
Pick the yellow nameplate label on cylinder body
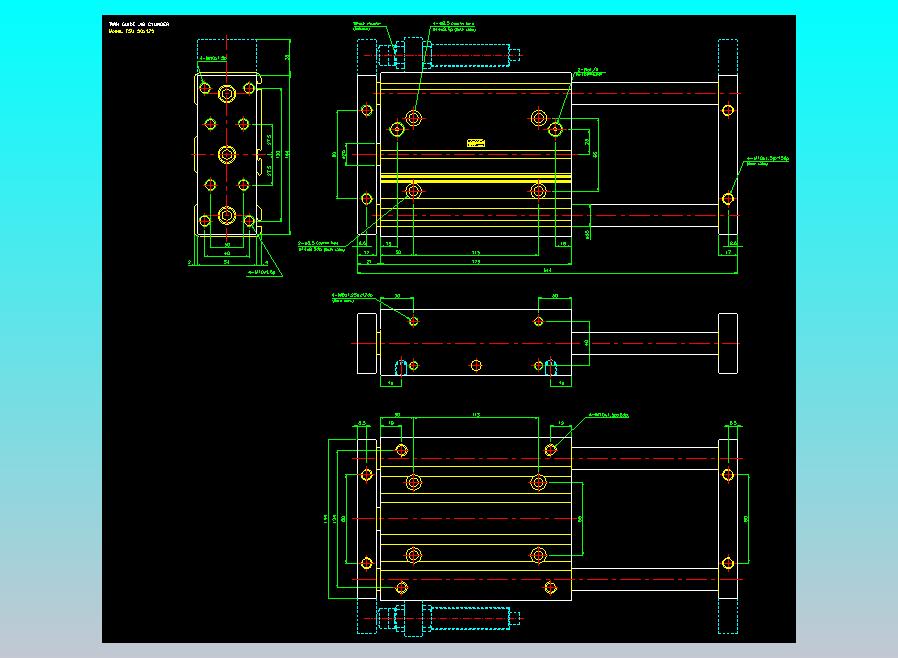(476, 143)
